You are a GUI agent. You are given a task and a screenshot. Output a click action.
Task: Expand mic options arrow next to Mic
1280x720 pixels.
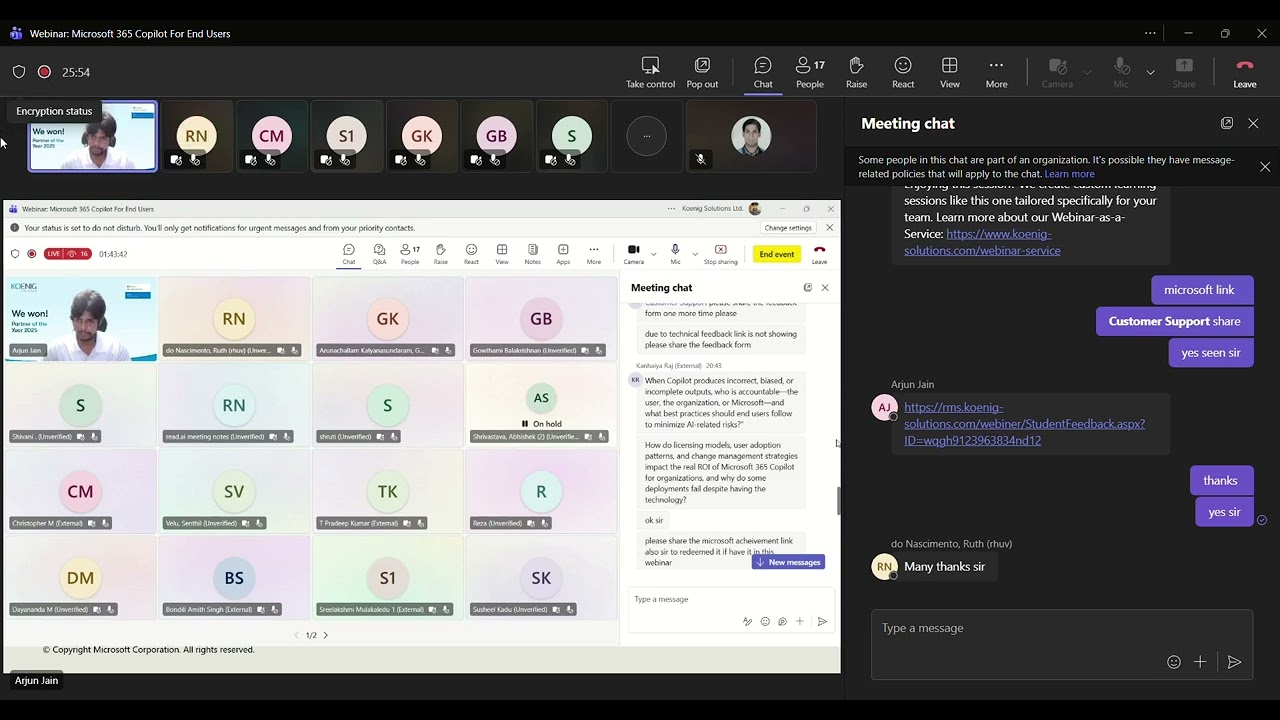coord(1150,72)
